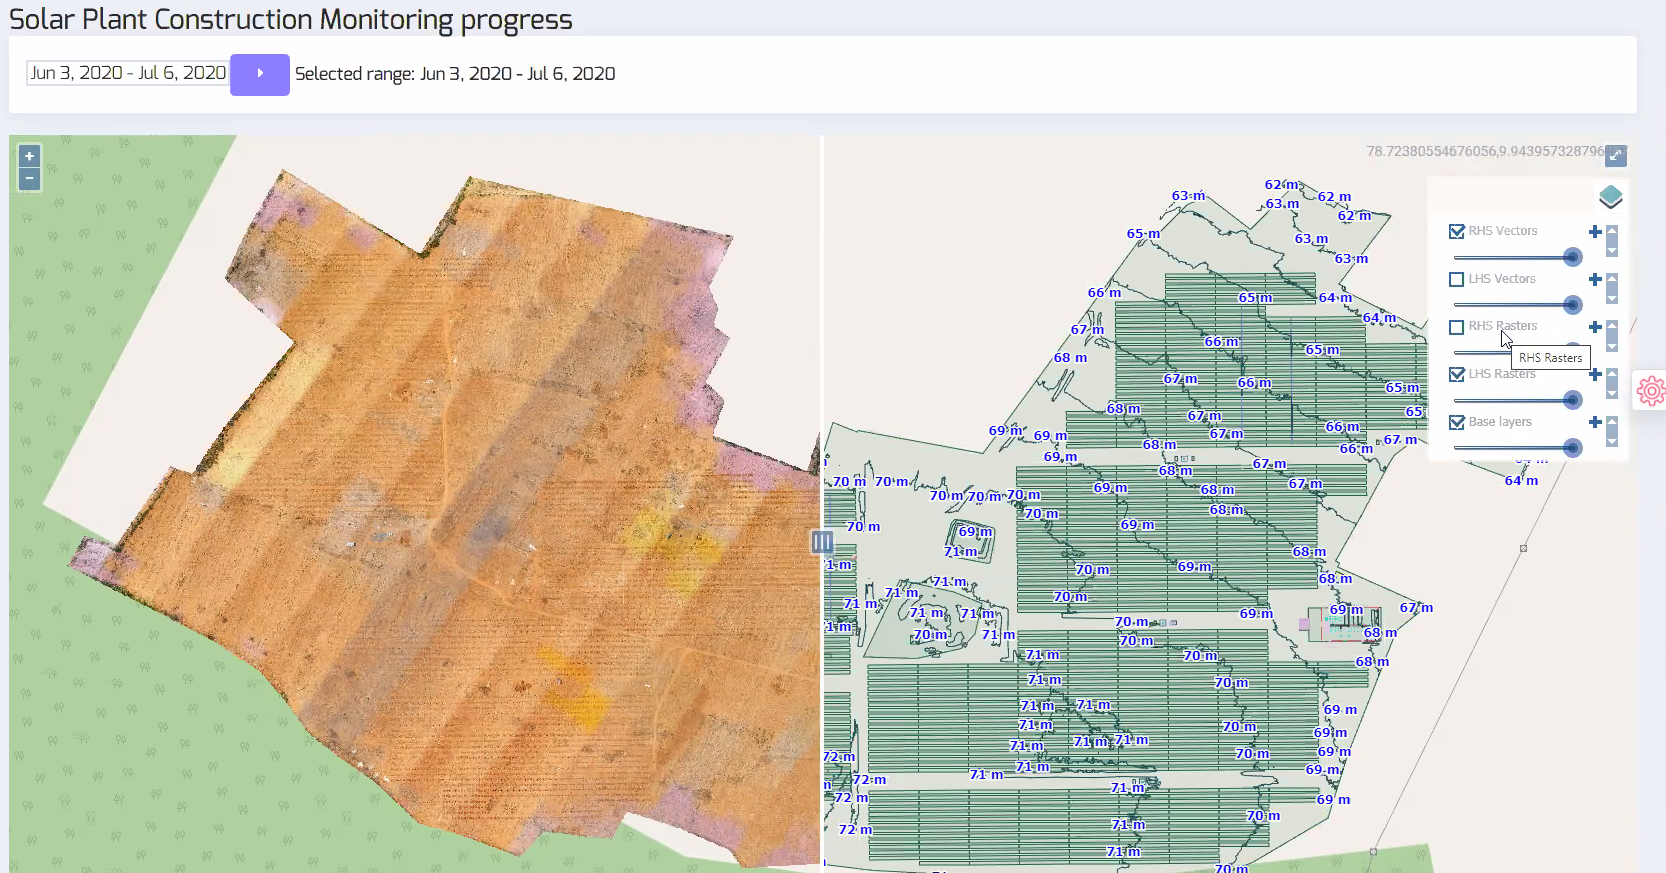Expand LHS Rasters with plus icon
This screenshot has width=1666, height=873.
coord(1595,374)
